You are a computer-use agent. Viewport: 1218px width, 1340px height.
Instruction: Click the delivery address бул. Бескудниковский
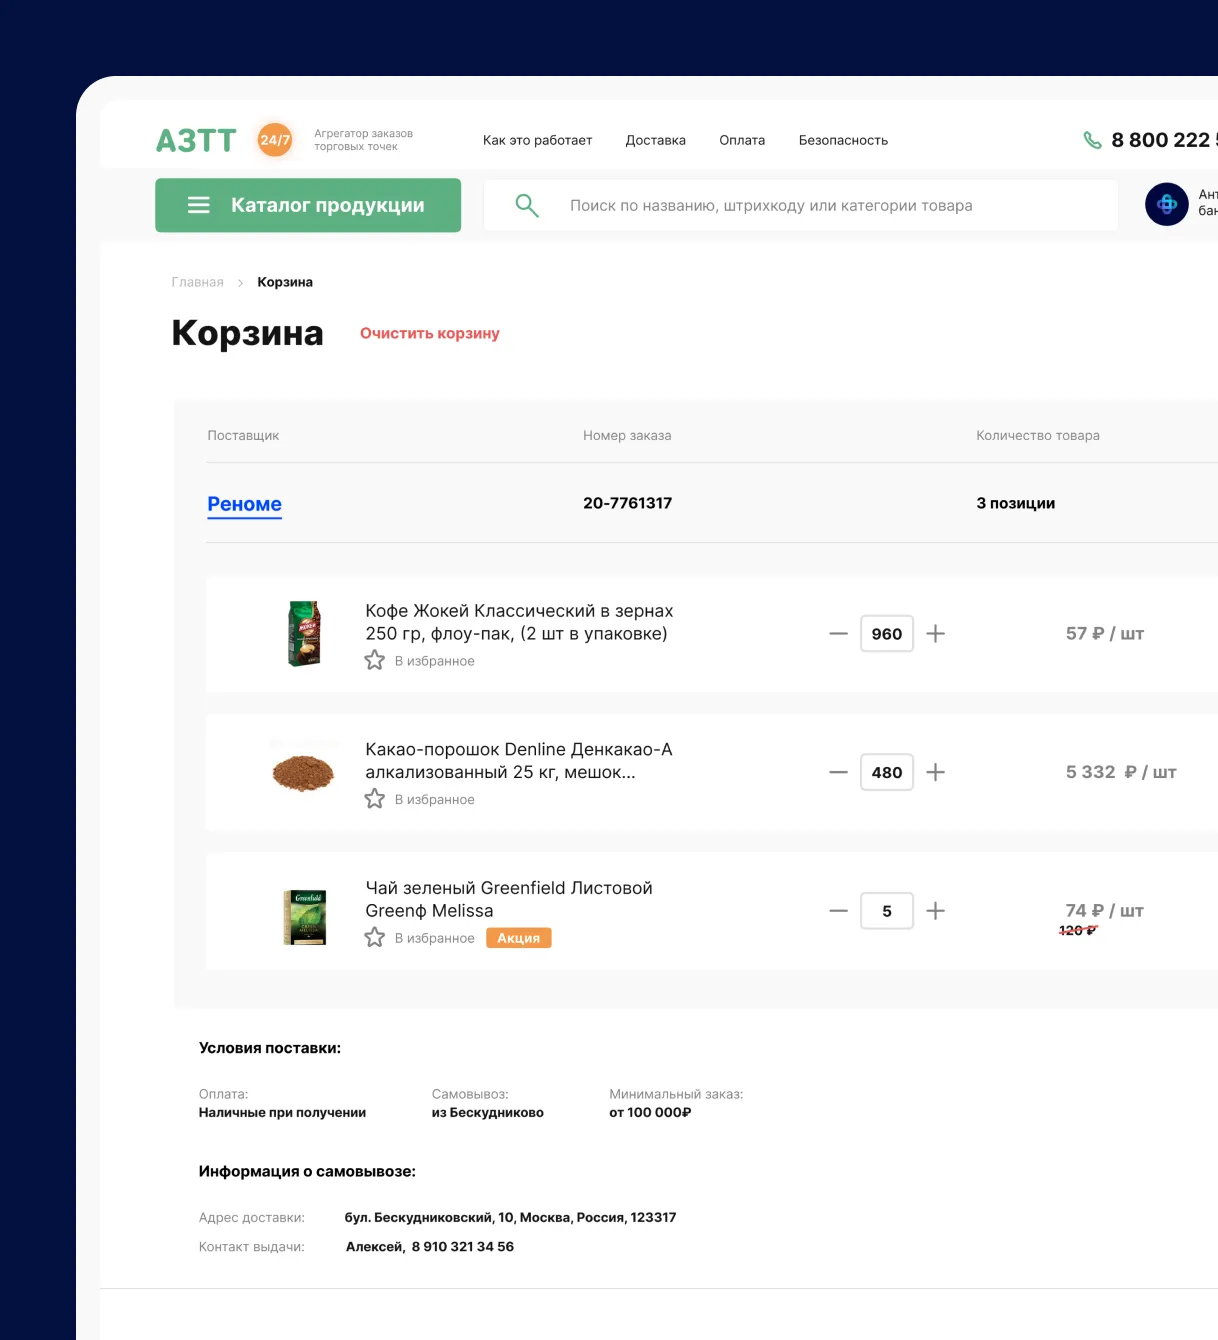click(511, 1217)
